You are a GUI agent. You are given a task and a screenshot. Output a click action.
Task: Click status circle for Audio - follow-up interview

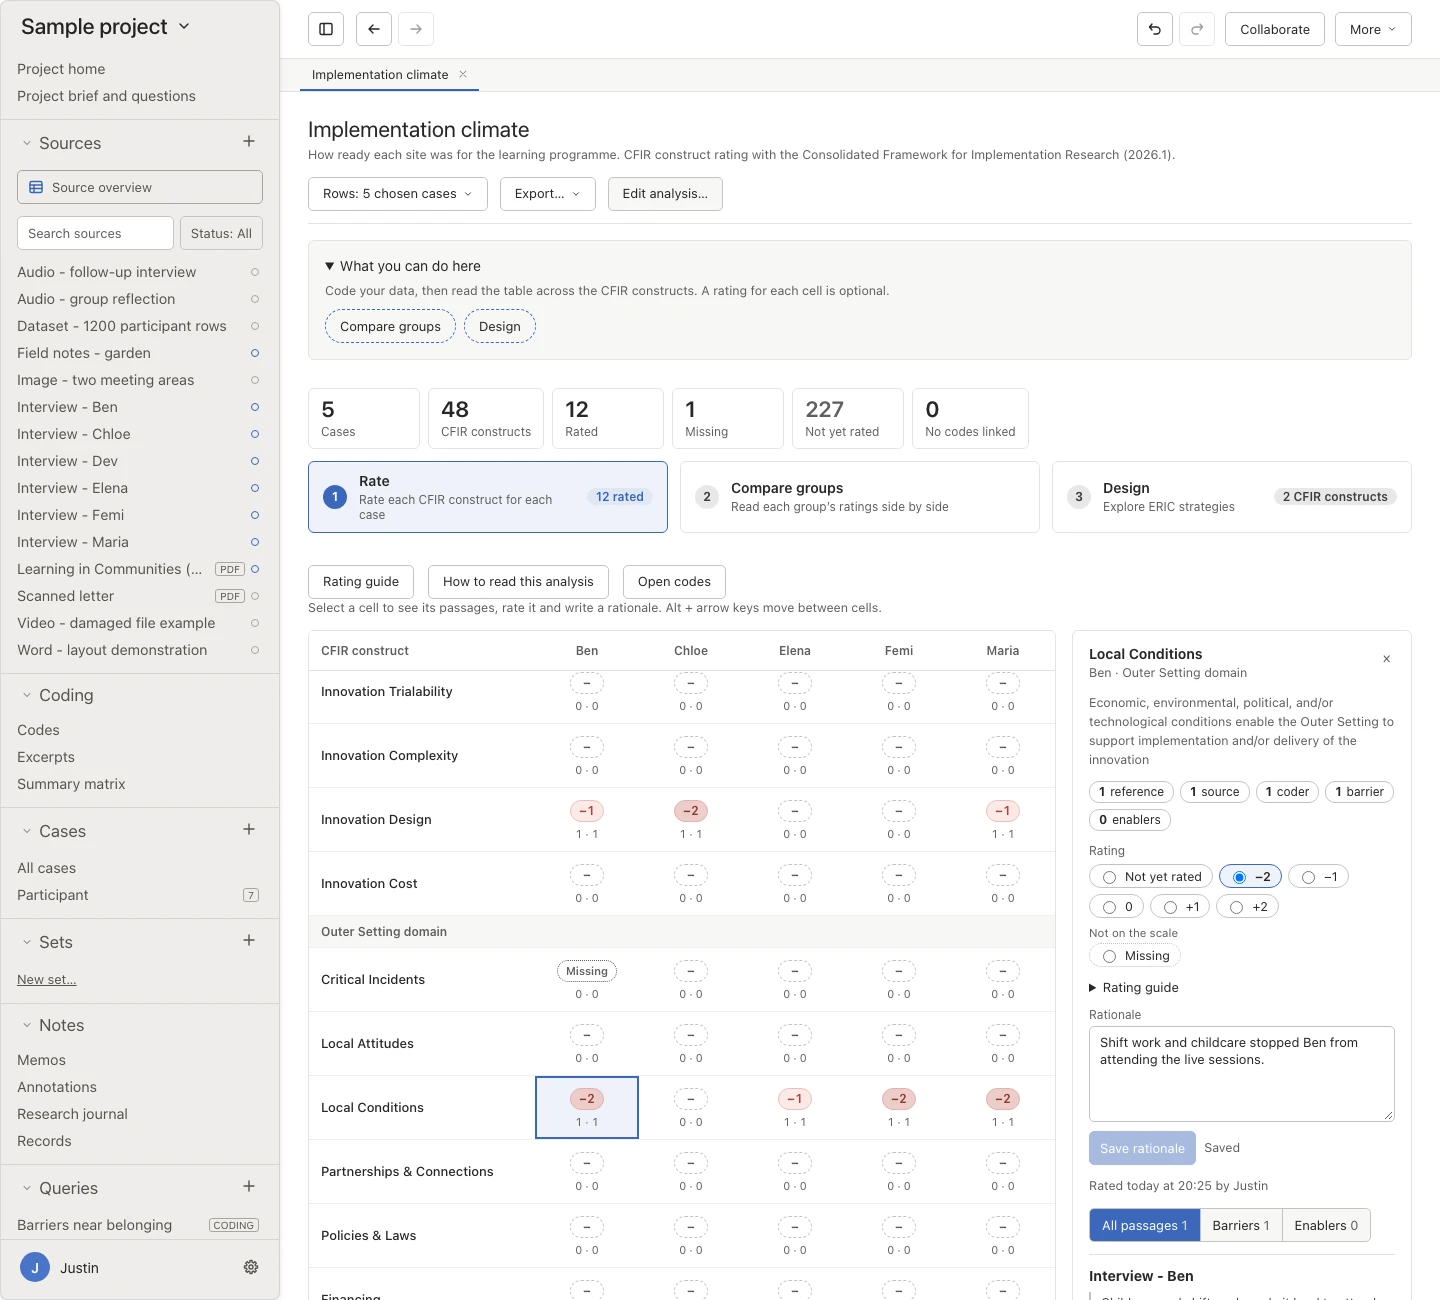[255, 272]
